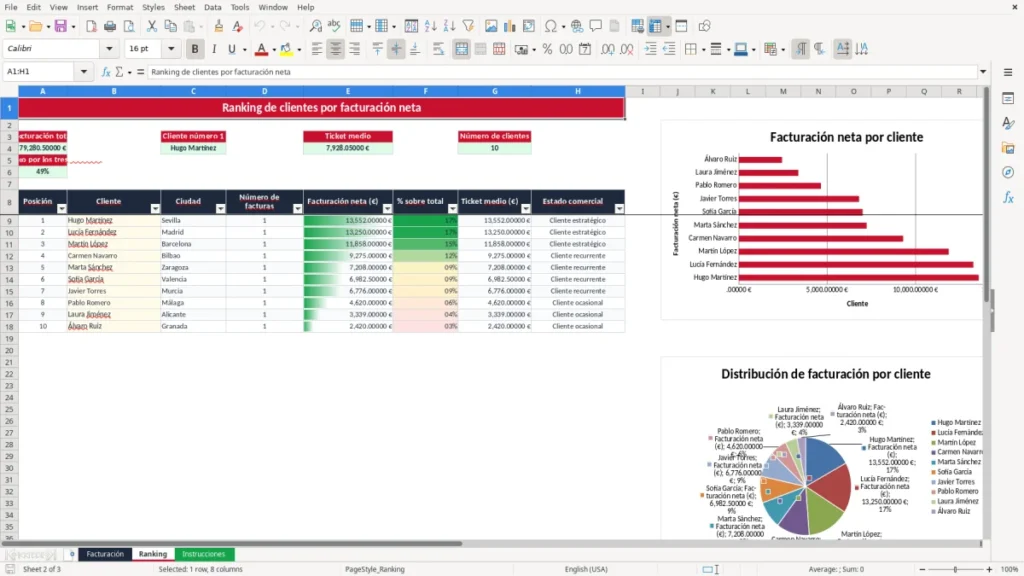
Task: Run the Spelling check icon
Action: tap(334, 26)
